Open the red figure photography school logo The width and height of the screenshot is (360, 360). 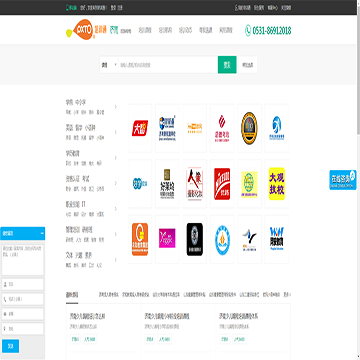195,184
